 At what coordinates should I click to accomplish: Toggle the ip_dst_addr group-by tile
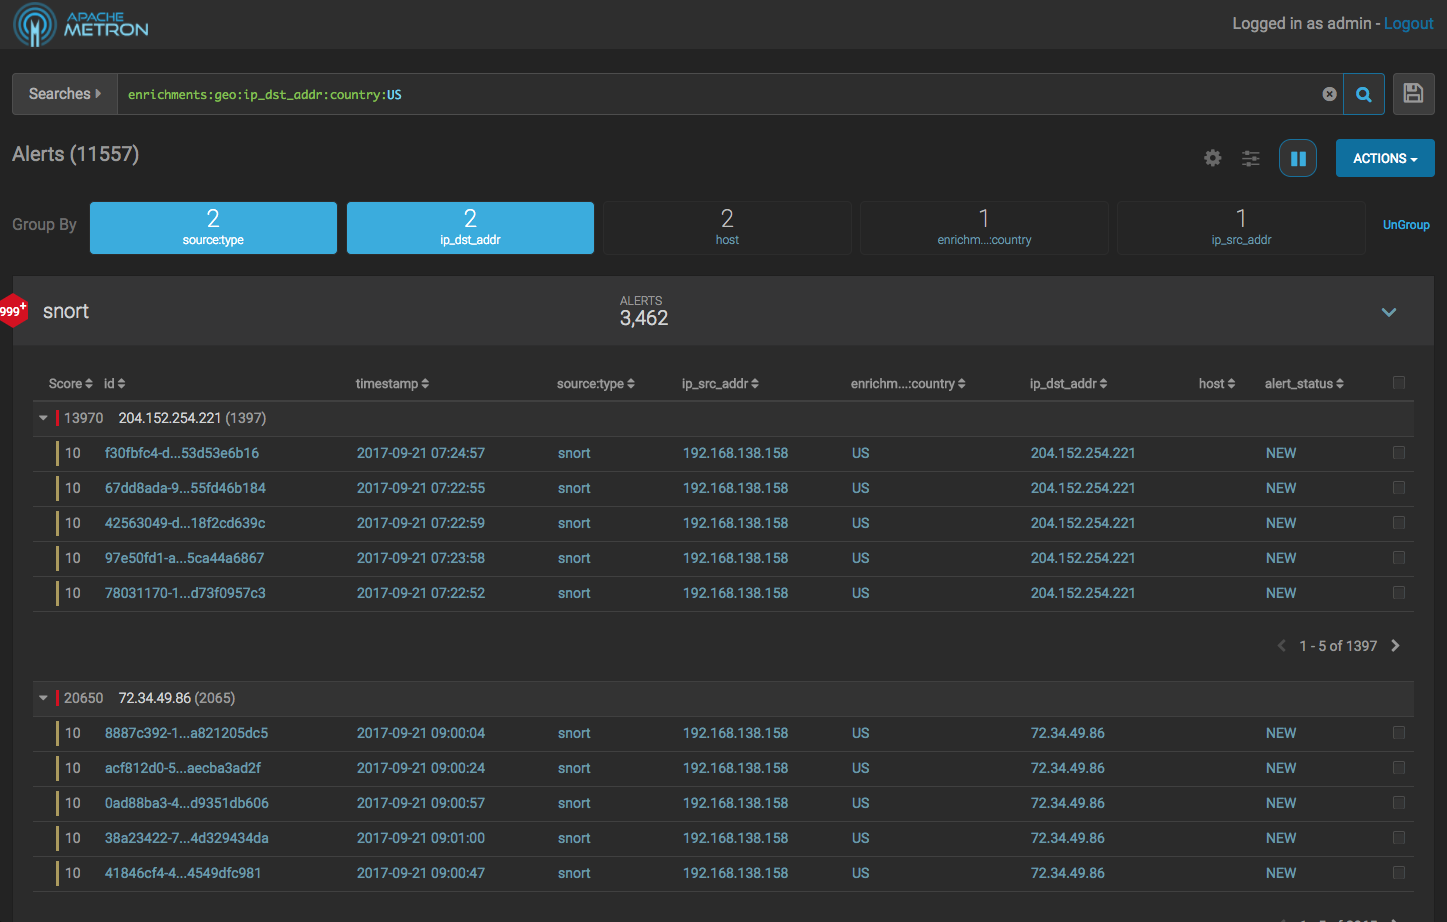470,228
